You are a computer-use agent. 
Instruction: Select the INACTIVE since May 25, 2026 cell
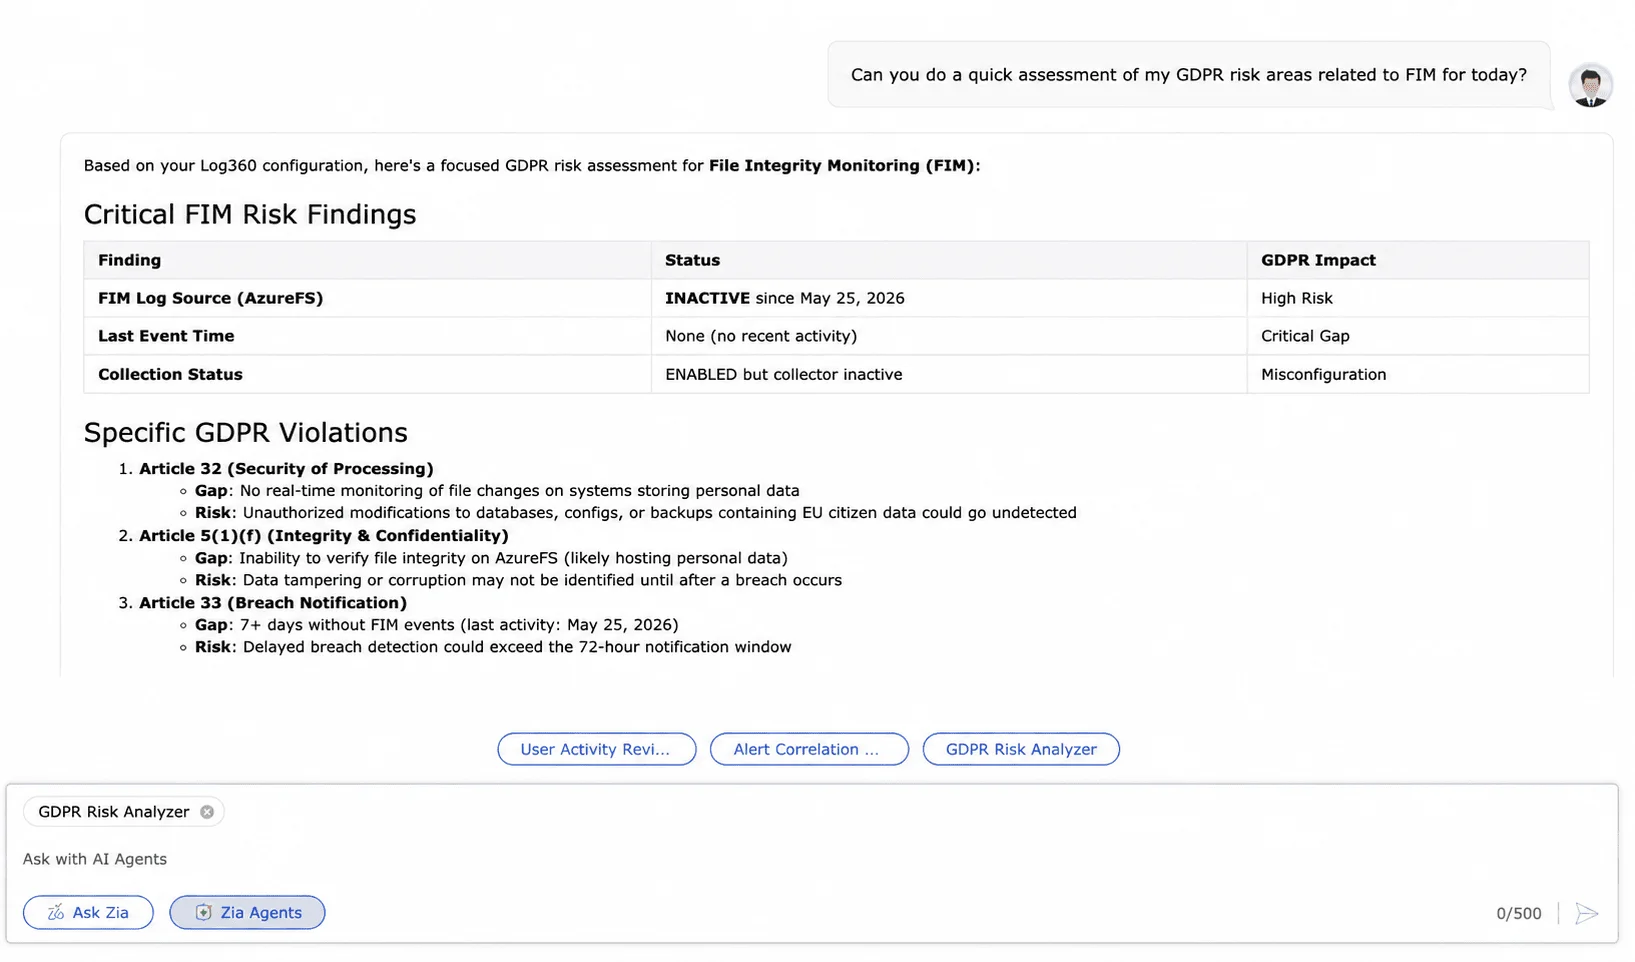click(949, 298)
